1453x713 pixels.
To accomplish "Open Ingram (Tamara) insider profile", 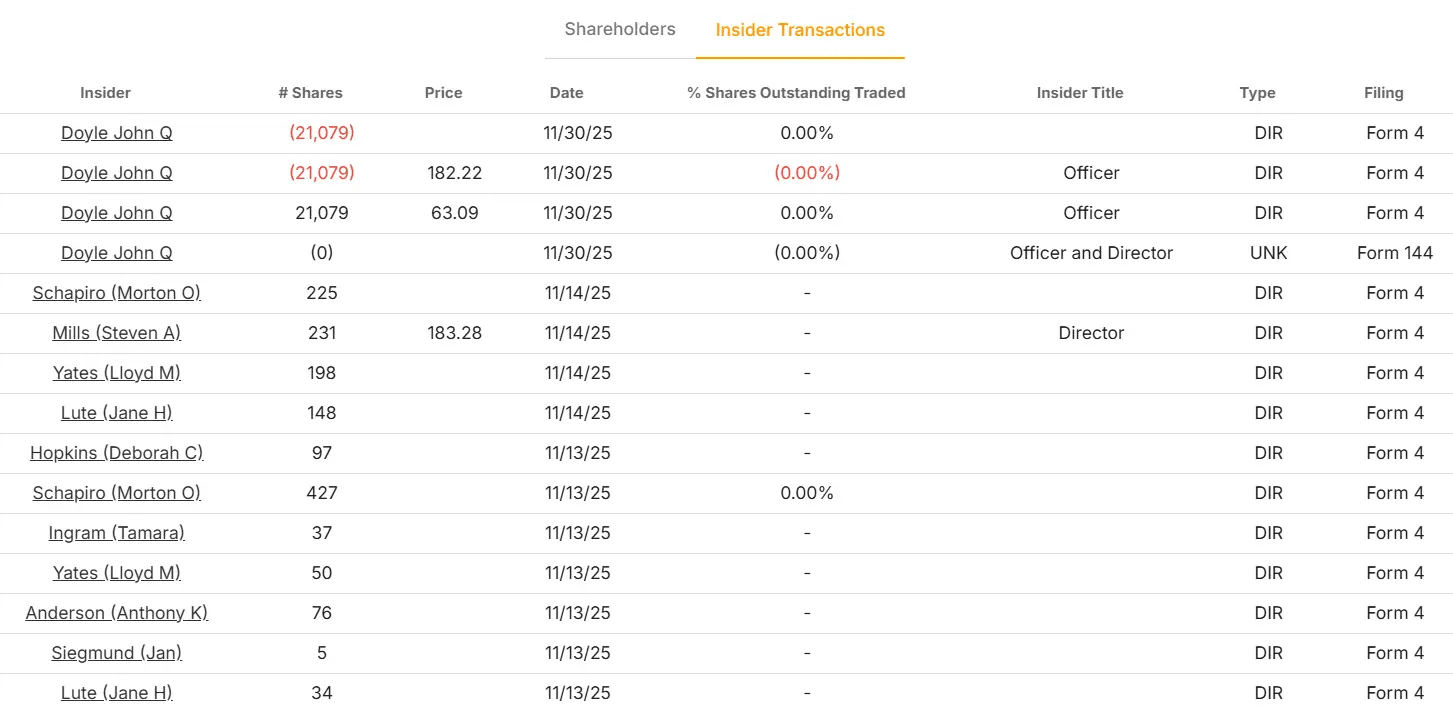I will [116, 533].
